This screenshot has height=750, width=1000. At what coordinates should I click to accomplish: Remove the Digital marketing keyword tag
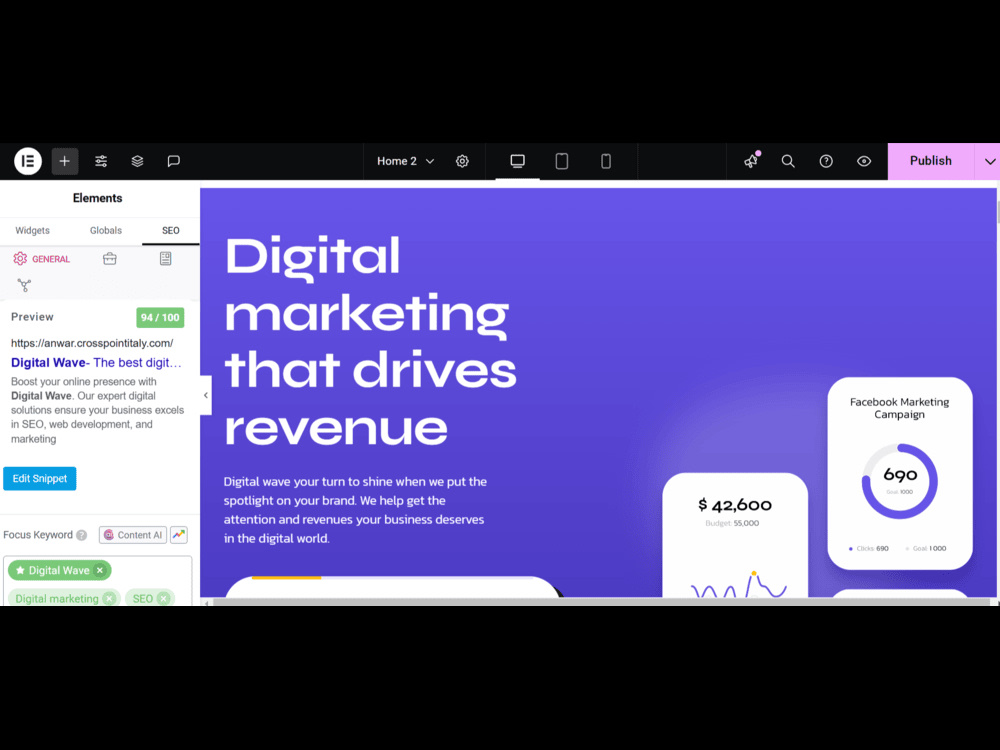pos(110,598)
